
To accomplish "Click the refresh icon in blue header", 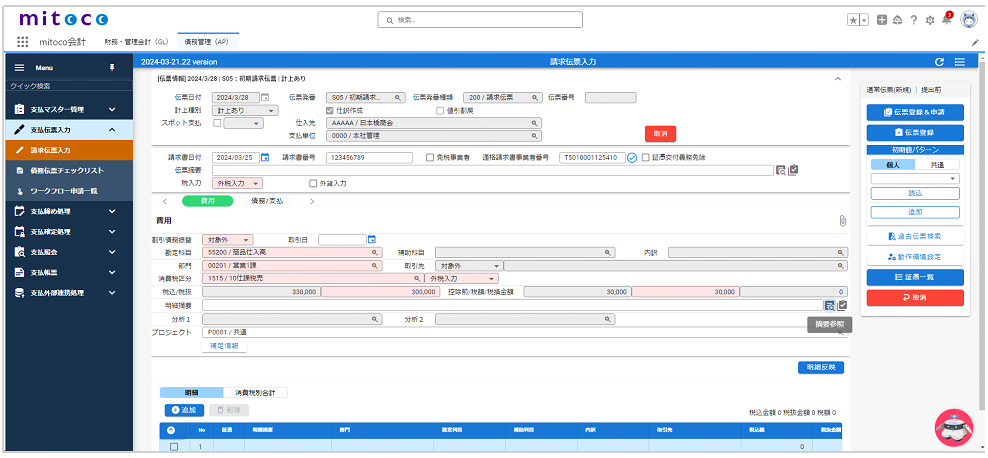I will point(939,62).
